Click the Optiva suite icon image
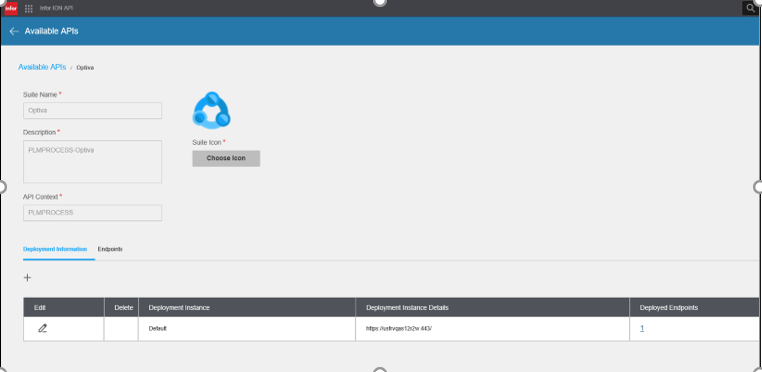762x372 pixels. tap(211, 110)
